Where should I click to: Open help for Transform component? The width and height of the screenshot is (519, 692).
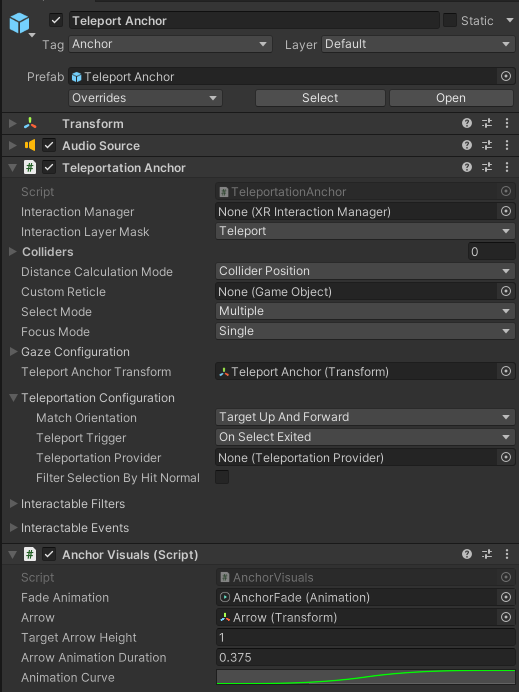467,124
